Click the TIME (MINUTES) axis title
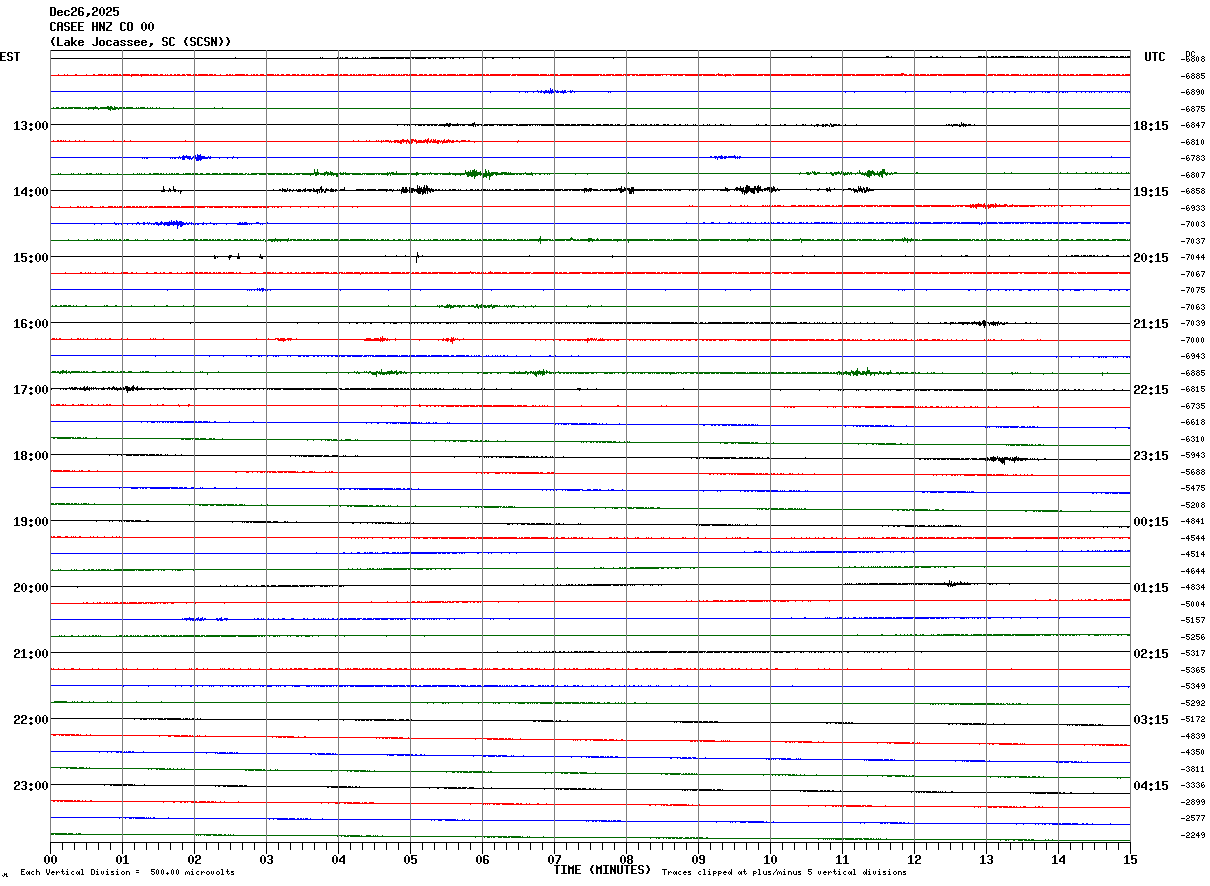The image size is (1210, 886). click(602, 870)
